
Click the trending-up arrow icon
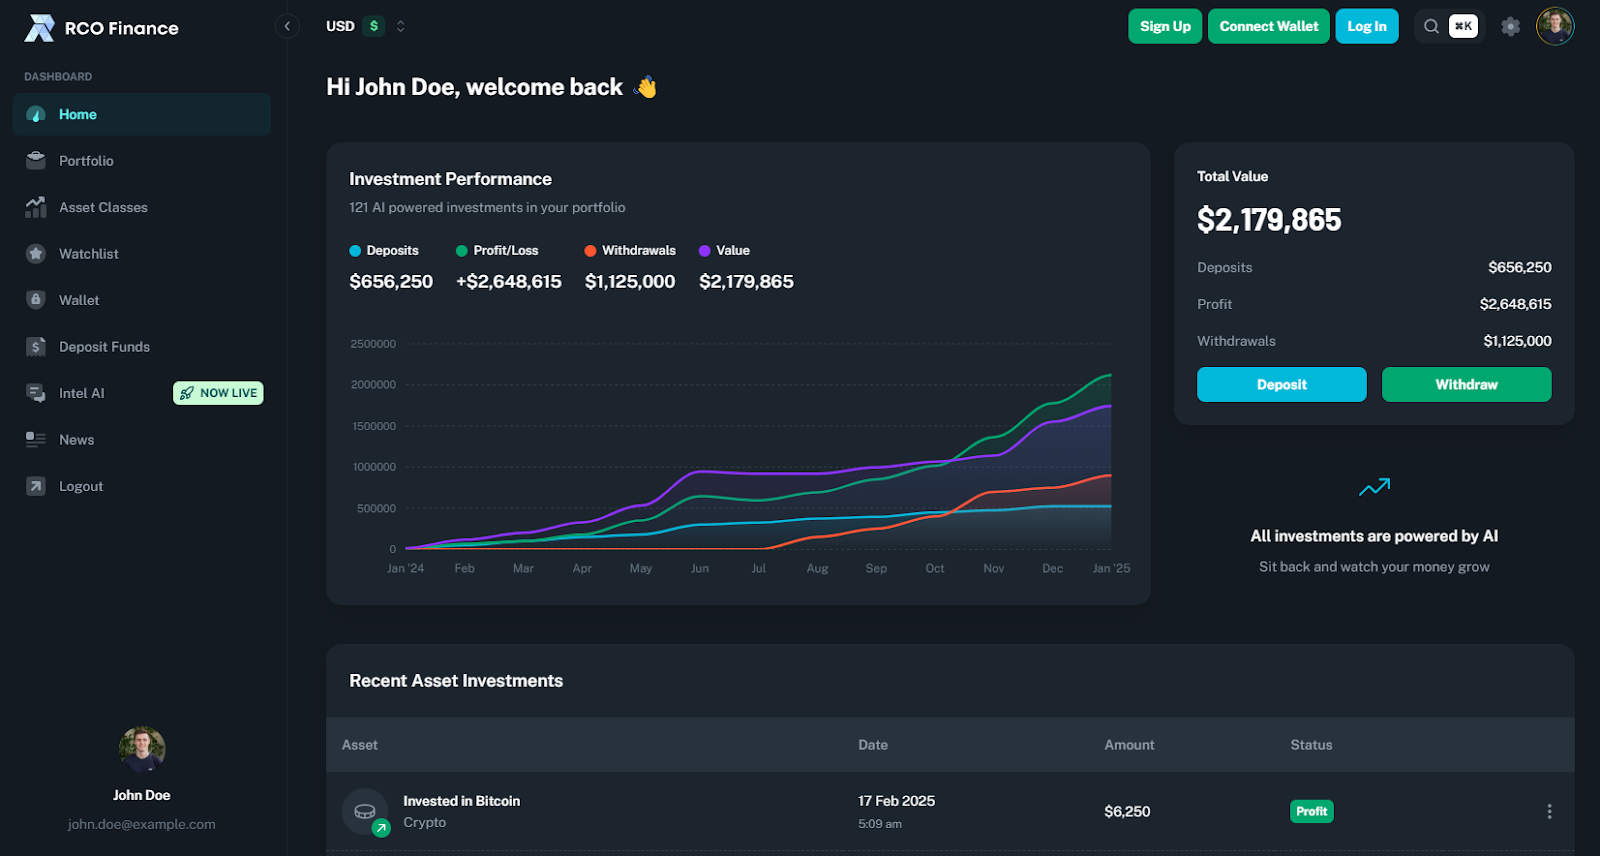1374,487
